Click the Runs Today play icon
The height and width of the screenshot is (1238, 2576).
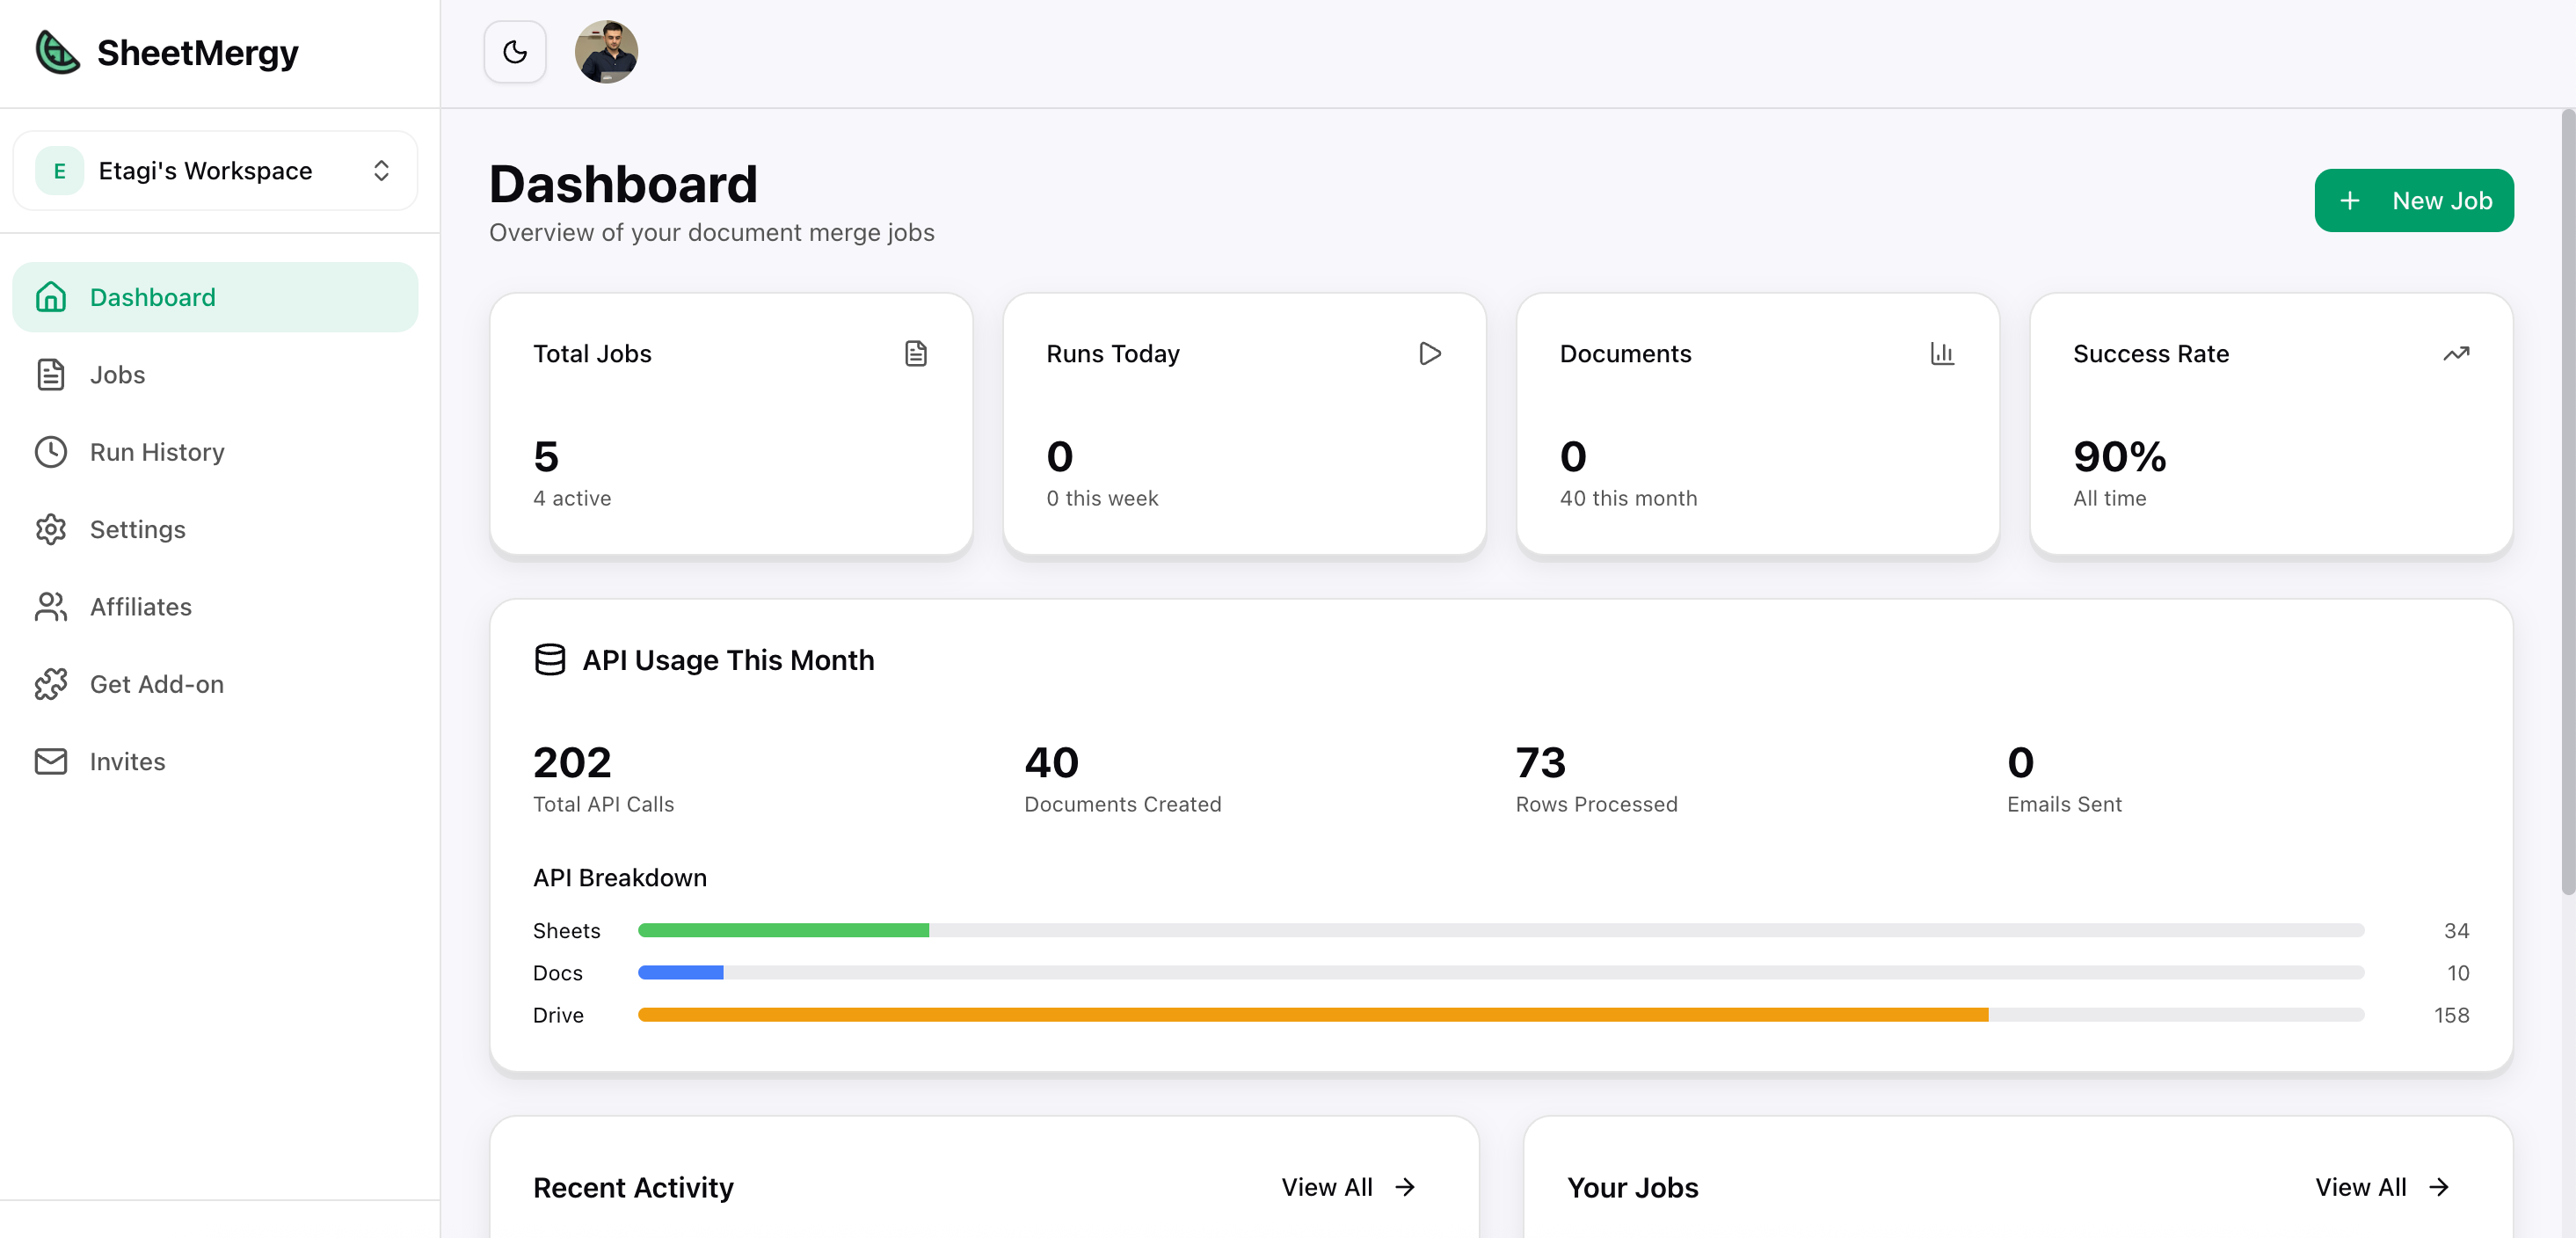(1430, 354)
